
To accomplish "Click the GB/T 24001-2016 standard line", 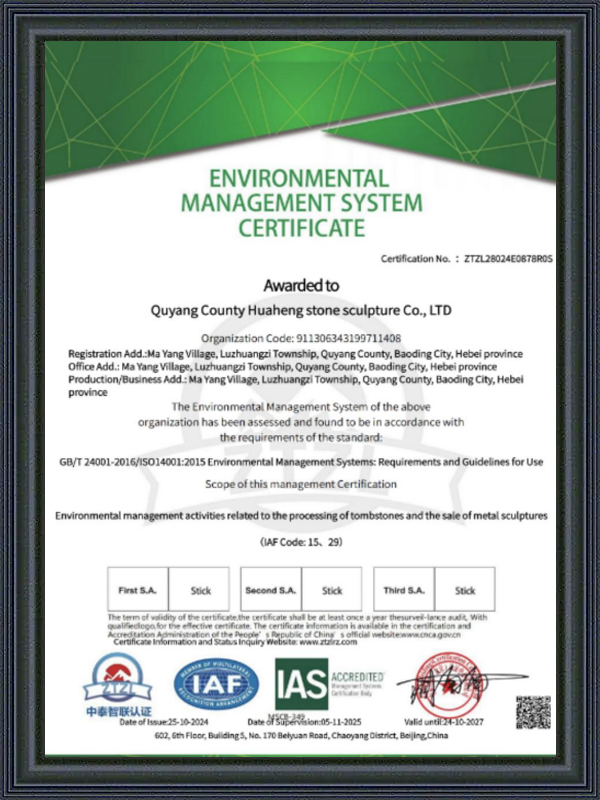I will coord(301,462).
